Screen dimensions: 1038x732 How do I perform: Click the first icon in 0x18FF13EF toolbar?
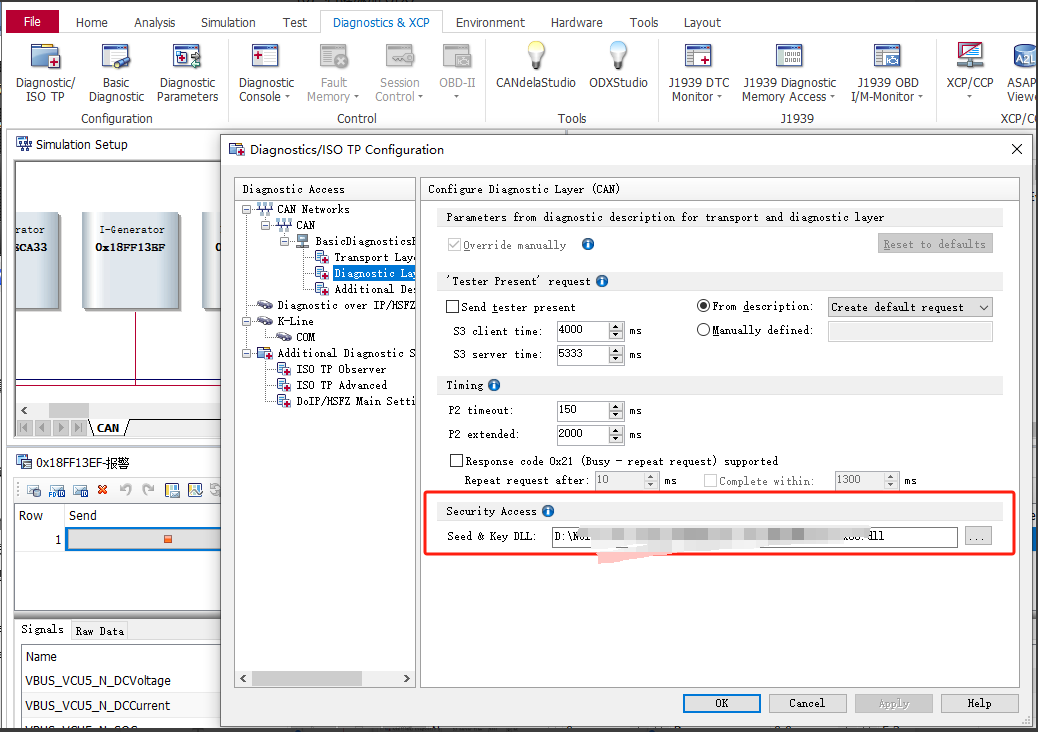[x=34, y=490]
